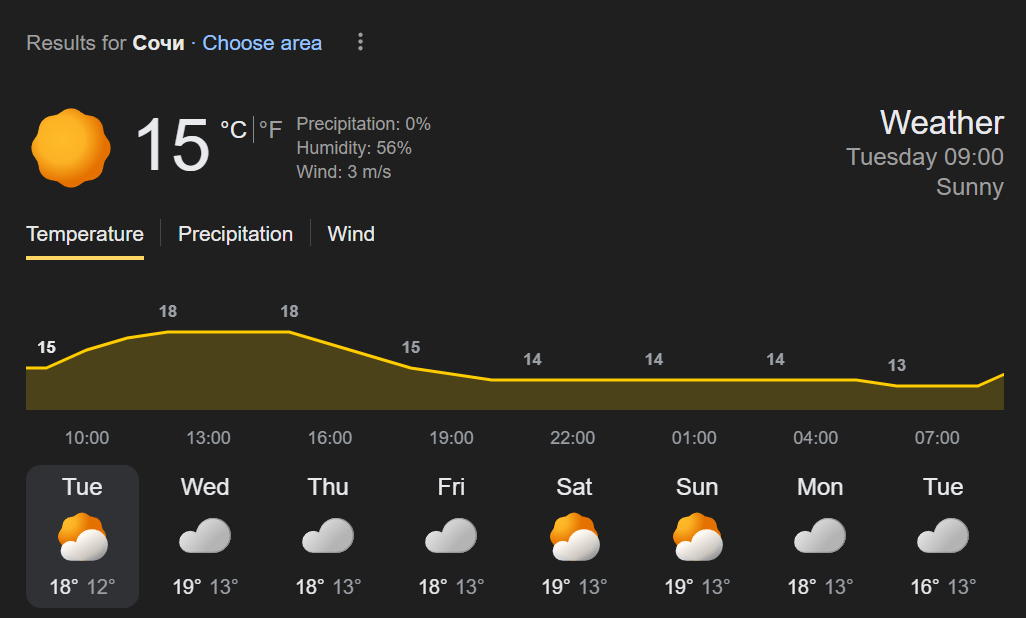Select the Temperature tab

tap(85, 234)
